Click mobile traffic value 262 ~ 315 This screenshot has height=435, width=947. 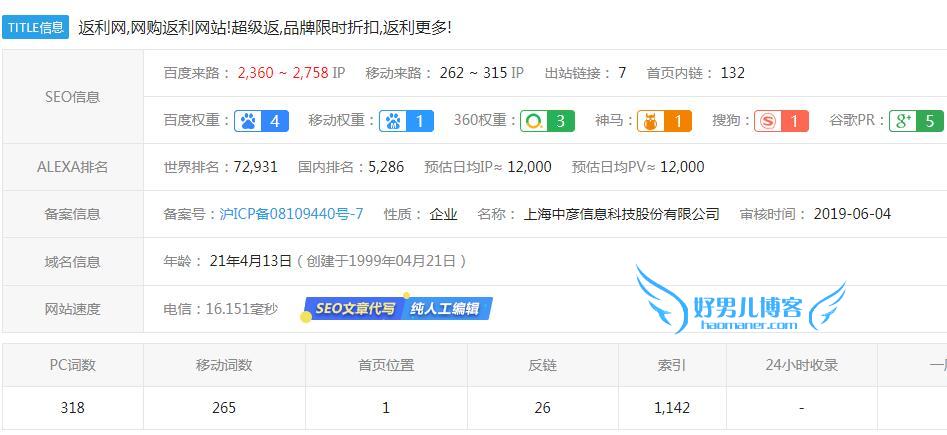pyautogui.click(x=473, y=73)
